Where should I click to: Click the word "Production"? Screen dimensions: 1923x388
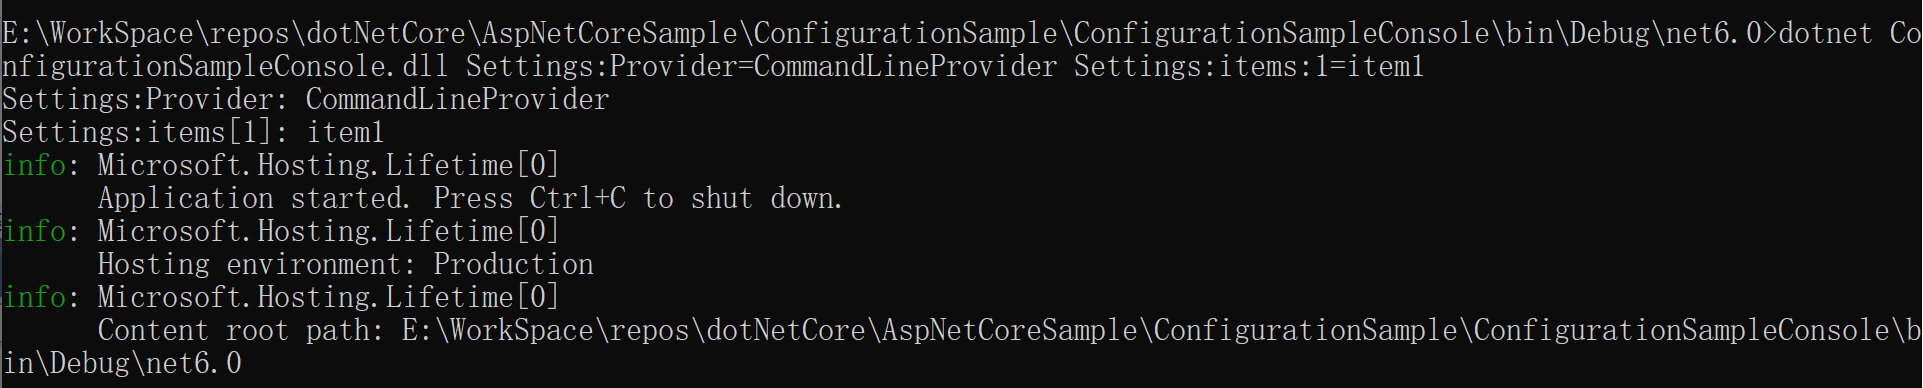pos(513,264)
